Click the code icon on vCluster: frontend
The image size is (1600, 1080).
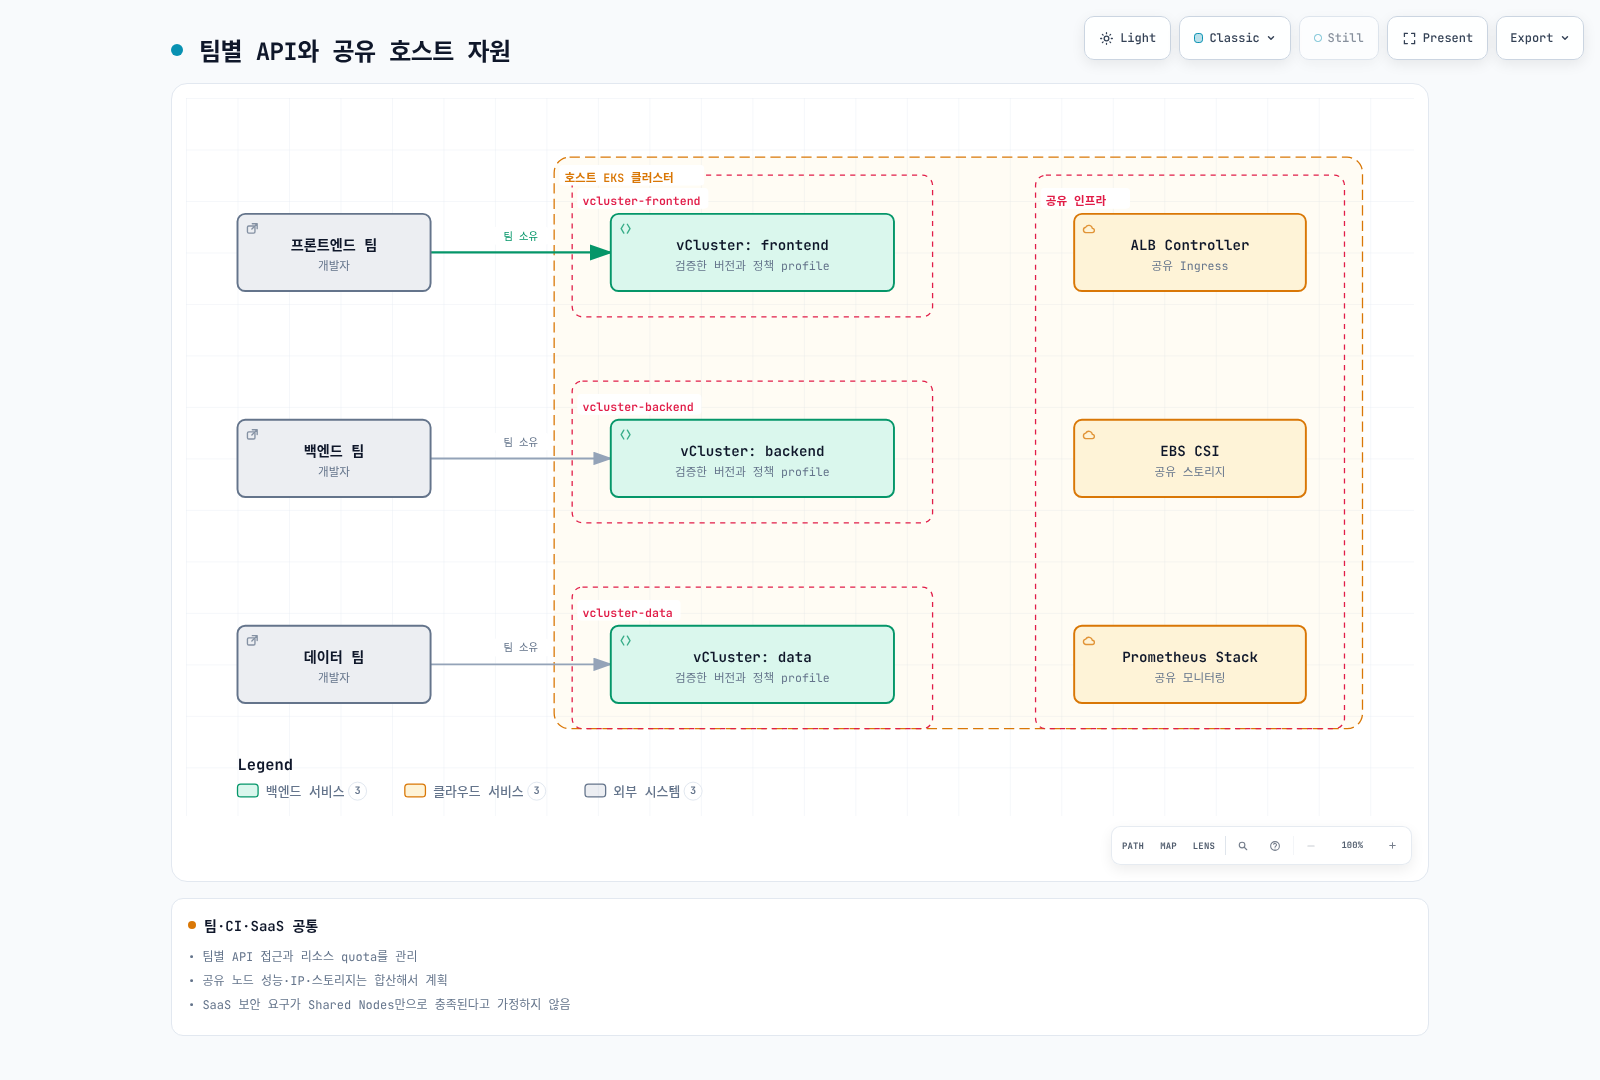point(626,229)
